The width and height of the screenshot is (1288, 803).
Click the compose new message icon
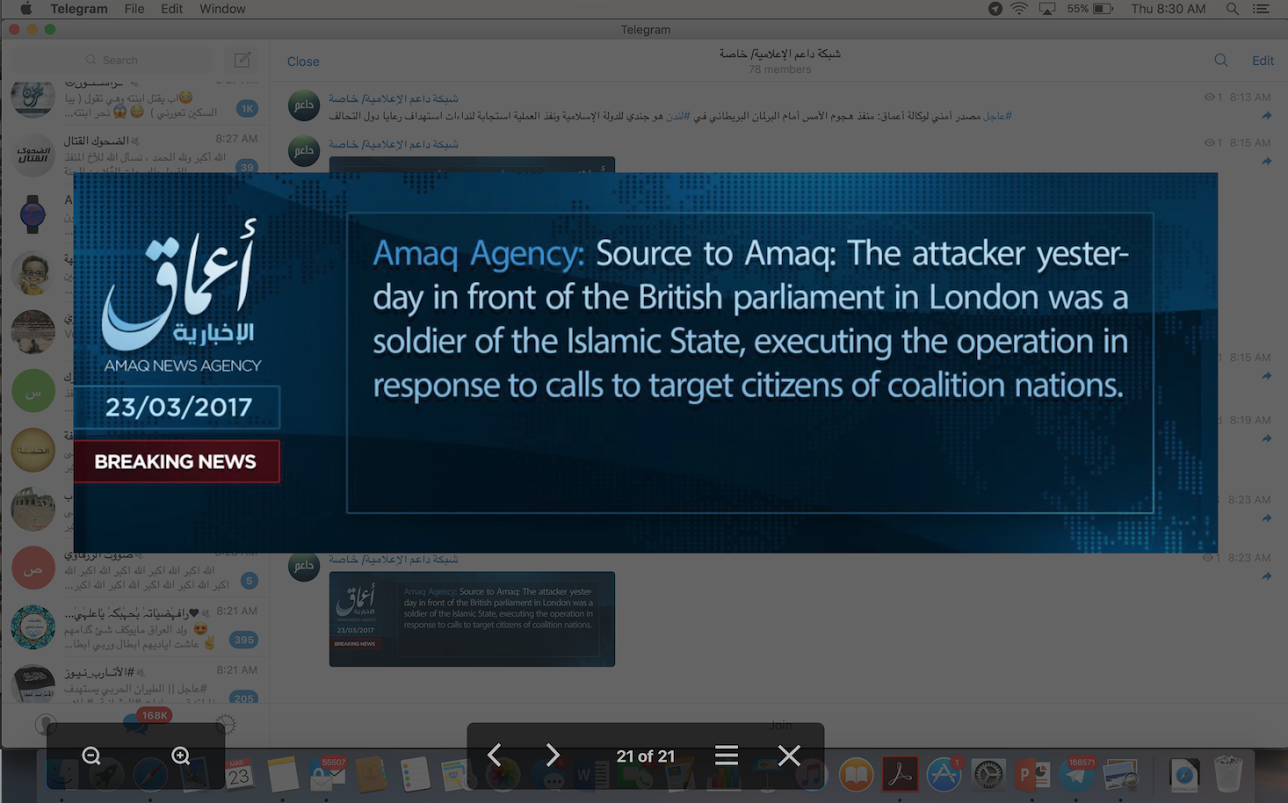pyautogui.click(x=242, y=60)
